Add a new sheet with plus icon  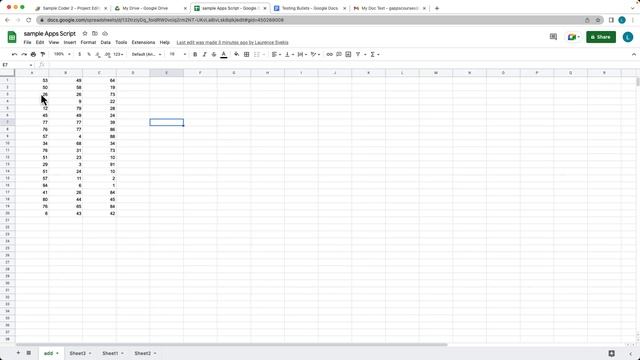[18, 353]
